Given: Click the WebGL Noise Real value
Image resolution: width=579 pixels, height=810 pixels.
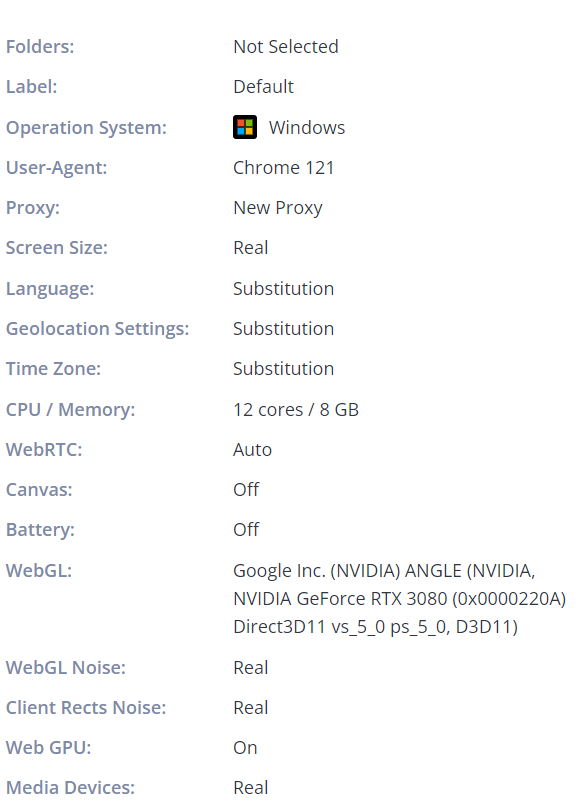Looking at the screenshot, I should (x=251, y=667).
